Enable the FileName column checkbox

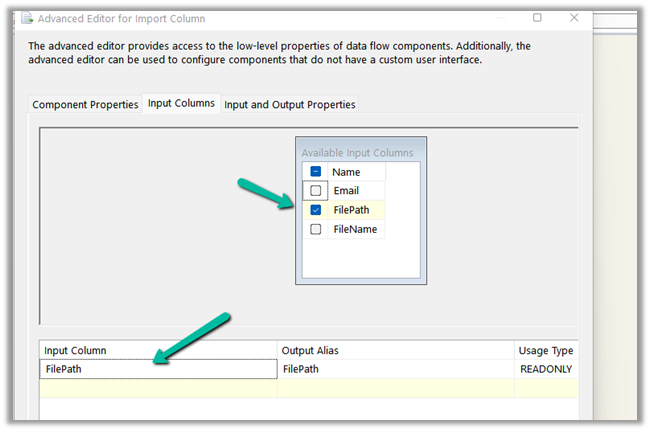tap(316, 229)
